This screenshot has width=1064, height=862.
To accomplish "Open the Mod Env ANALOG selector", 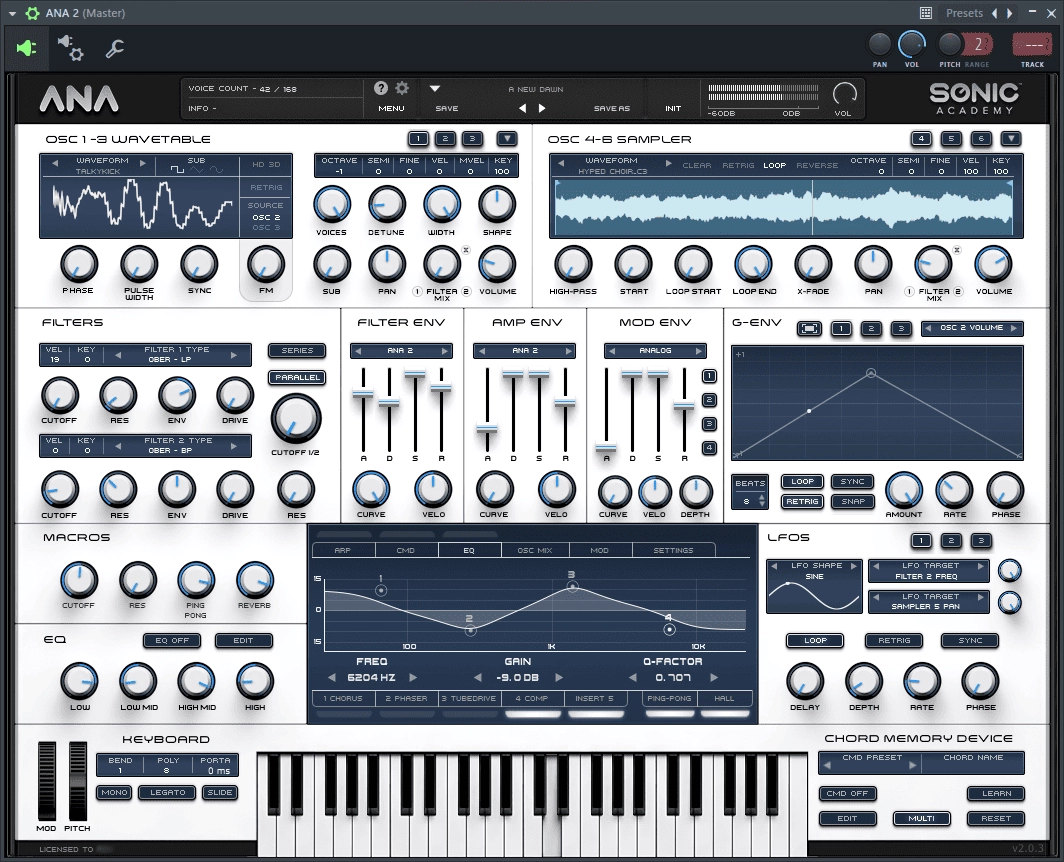I will (655, 351).
